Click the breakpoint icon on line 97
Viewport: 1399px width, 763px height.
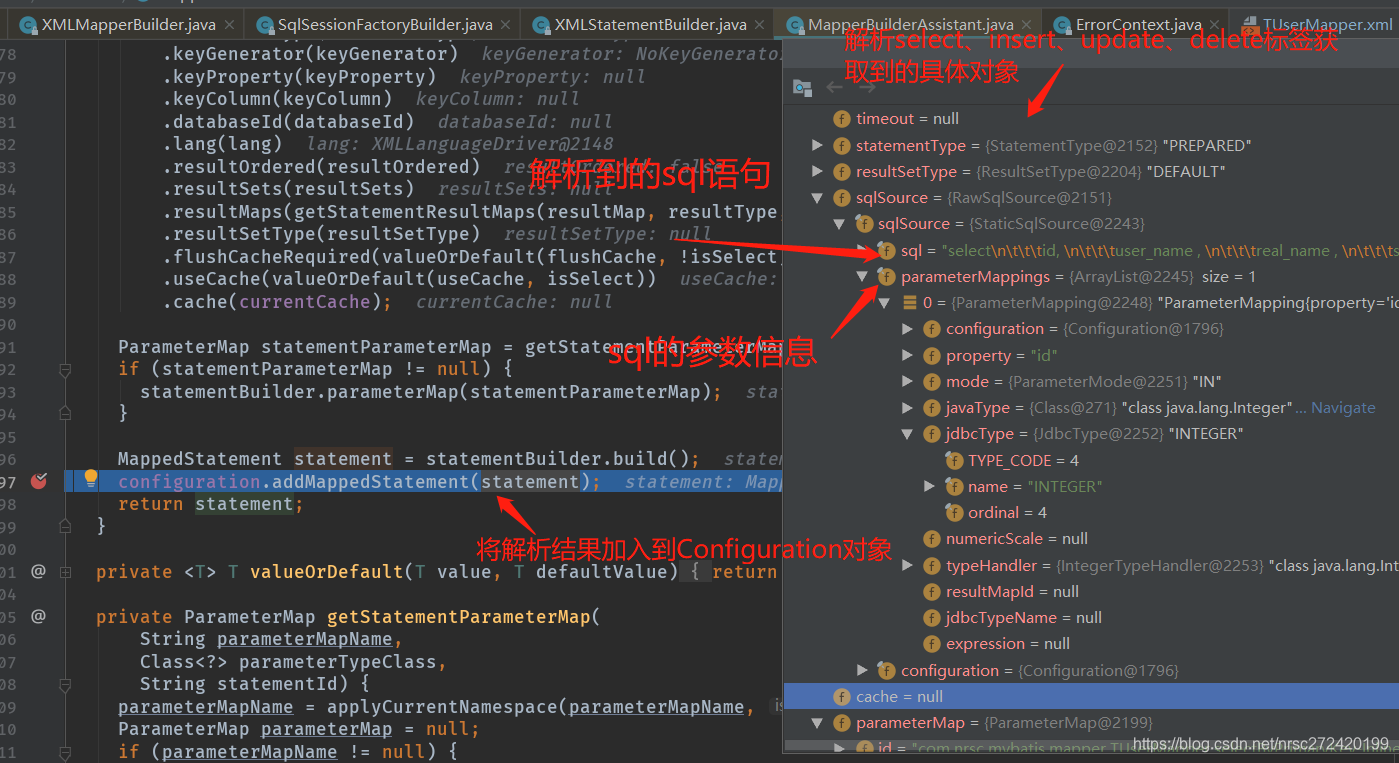pyautogui.click(x=39, y=481)
